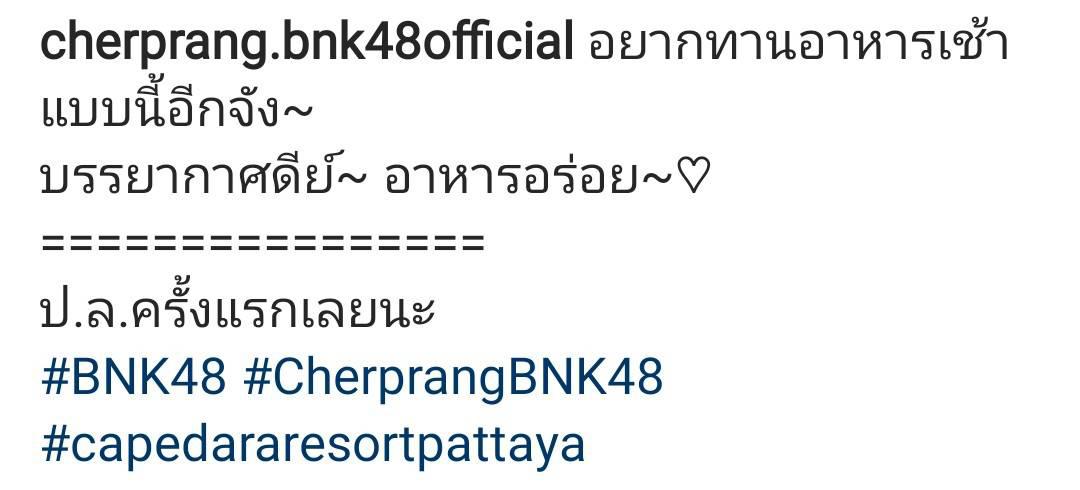This screenshot has height=490, width=1080.
Task: Click the equals-sign separator line
Action: 263,243
